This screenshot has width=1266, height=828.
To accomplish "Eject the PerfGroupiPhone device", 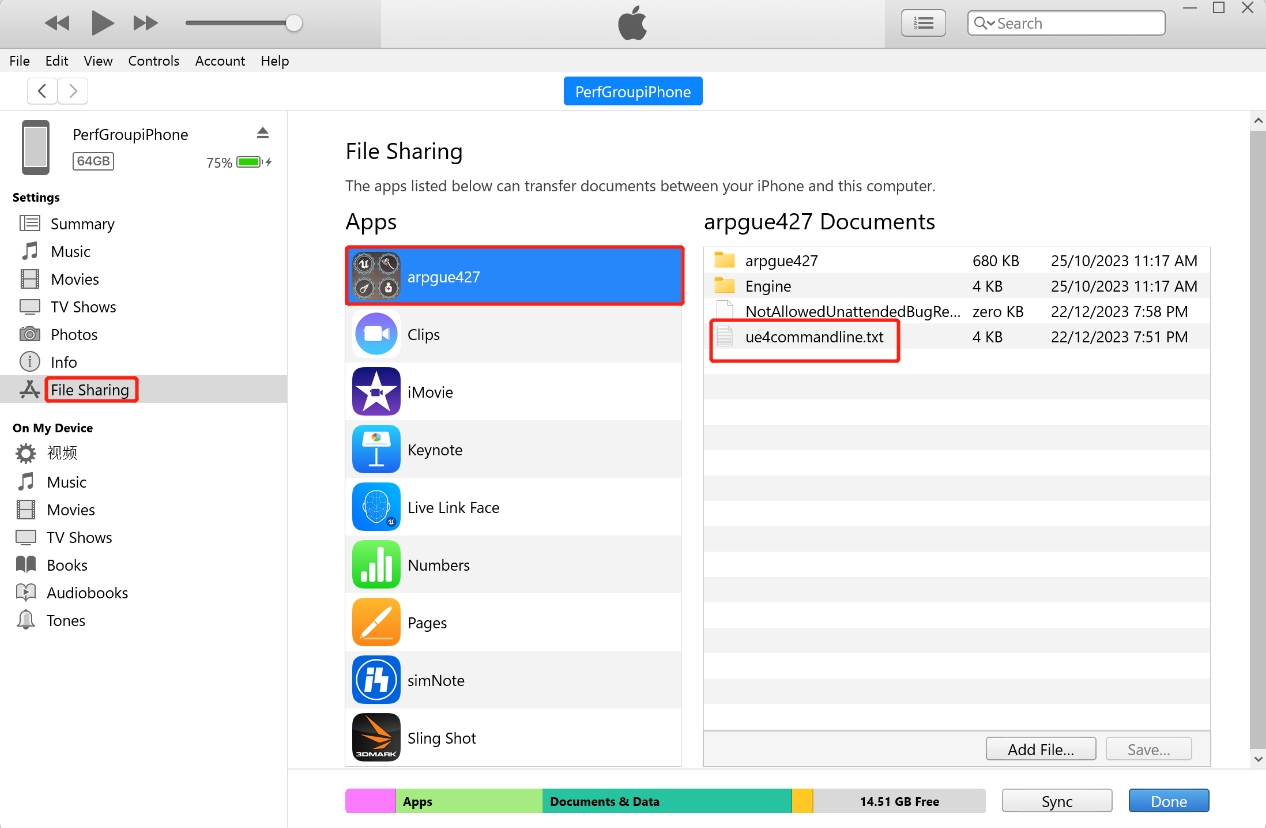I will click(263, 133).
